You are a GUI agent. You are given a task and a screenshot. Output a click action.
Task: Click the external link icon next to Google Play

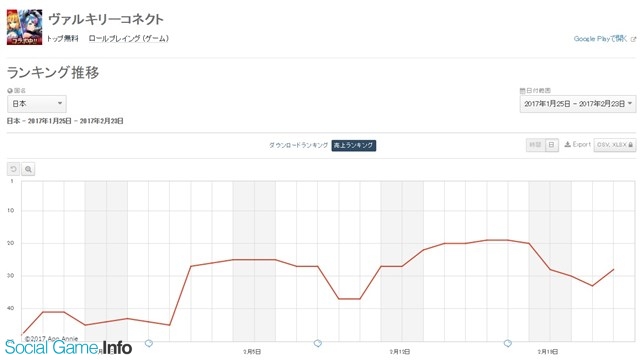[x=633, y=39]
